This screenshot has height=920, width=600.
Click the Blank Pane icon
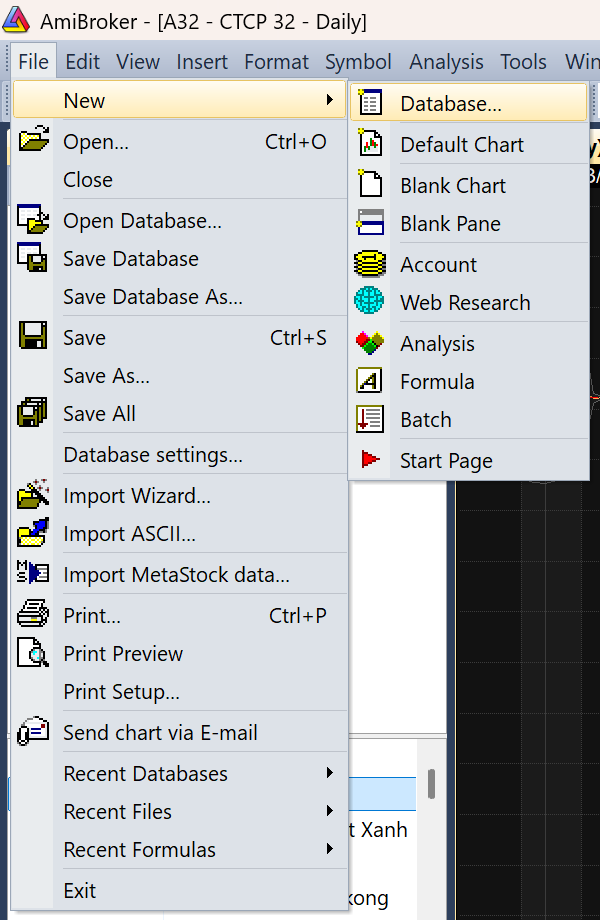[x=370, y=223]
